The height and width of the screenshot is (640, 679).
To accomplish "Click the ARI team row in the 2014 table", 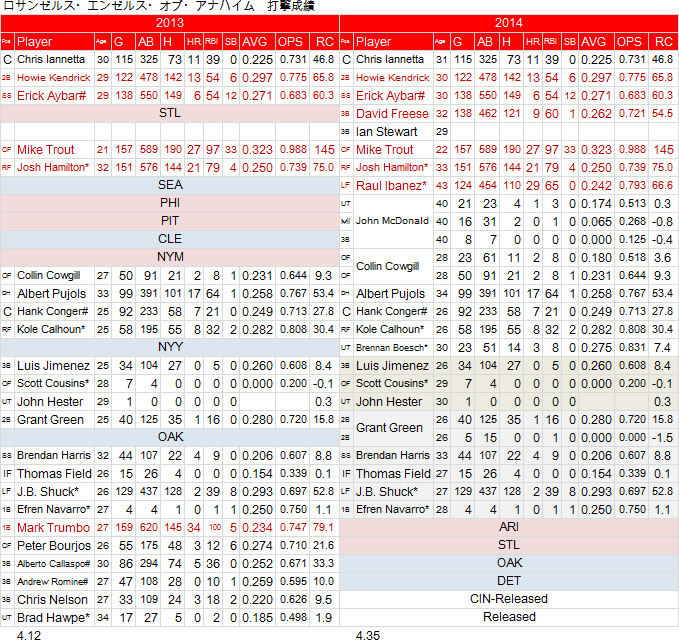I will 509,527.
